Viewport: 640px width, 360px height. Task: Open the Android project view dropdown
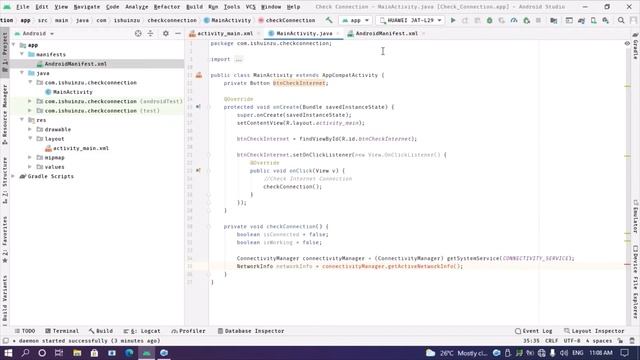(34, 33)
